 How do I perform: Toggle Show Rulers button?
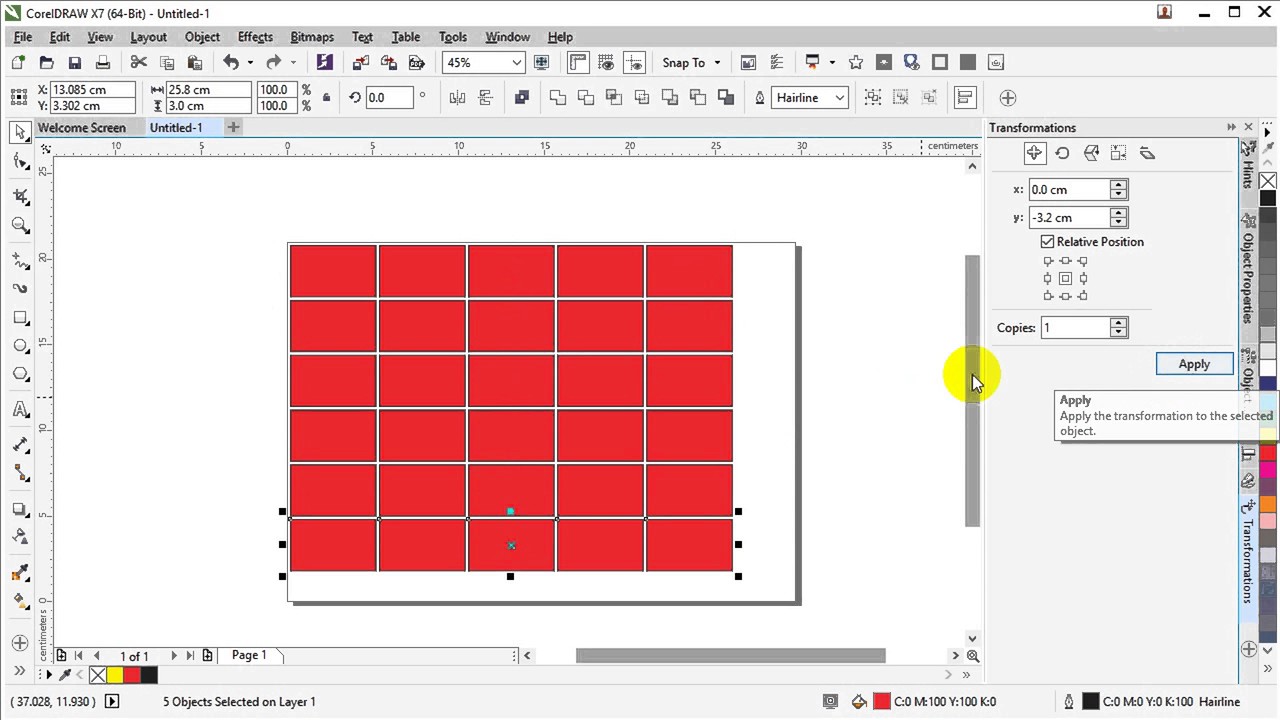(578, 62)
